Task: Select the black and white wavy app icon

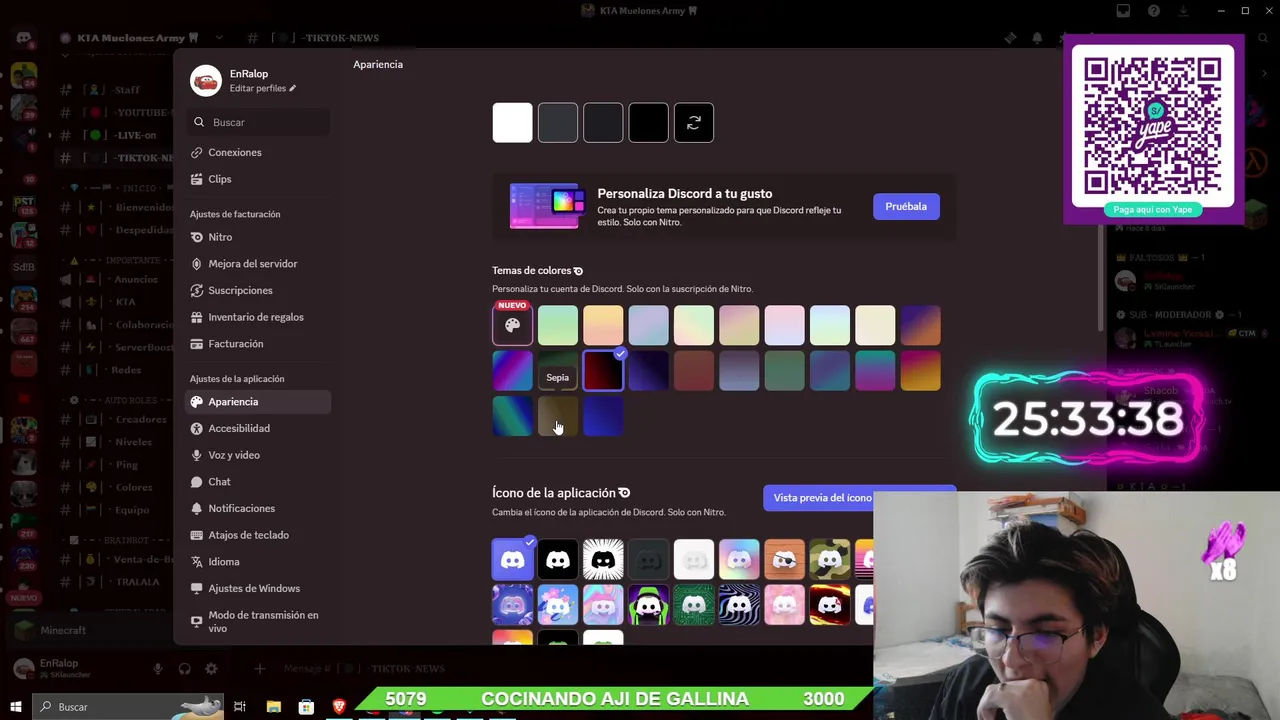Action: point(739,605)
